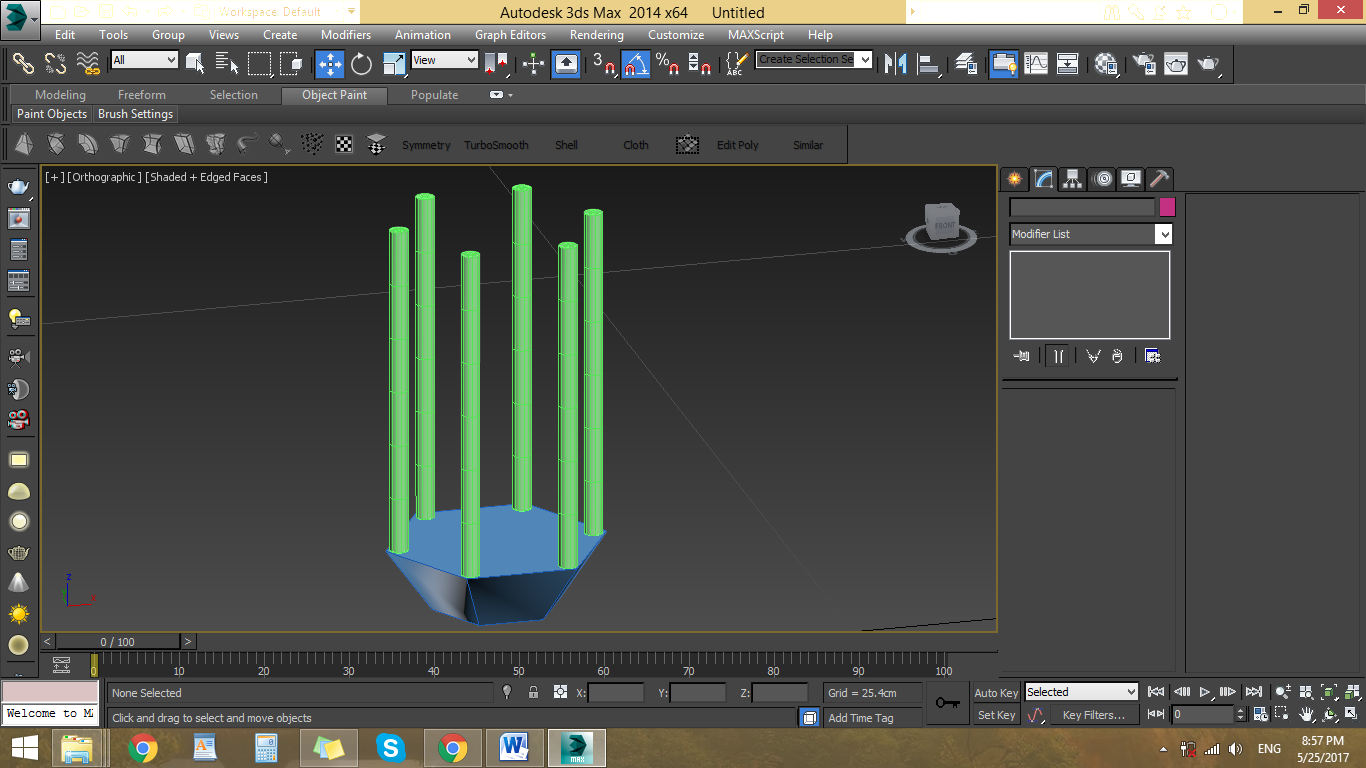The height and width of the screenshot is (768, 1366).
Task: Switch to the Freeform ribbon tab
Action: pos(142,95)
